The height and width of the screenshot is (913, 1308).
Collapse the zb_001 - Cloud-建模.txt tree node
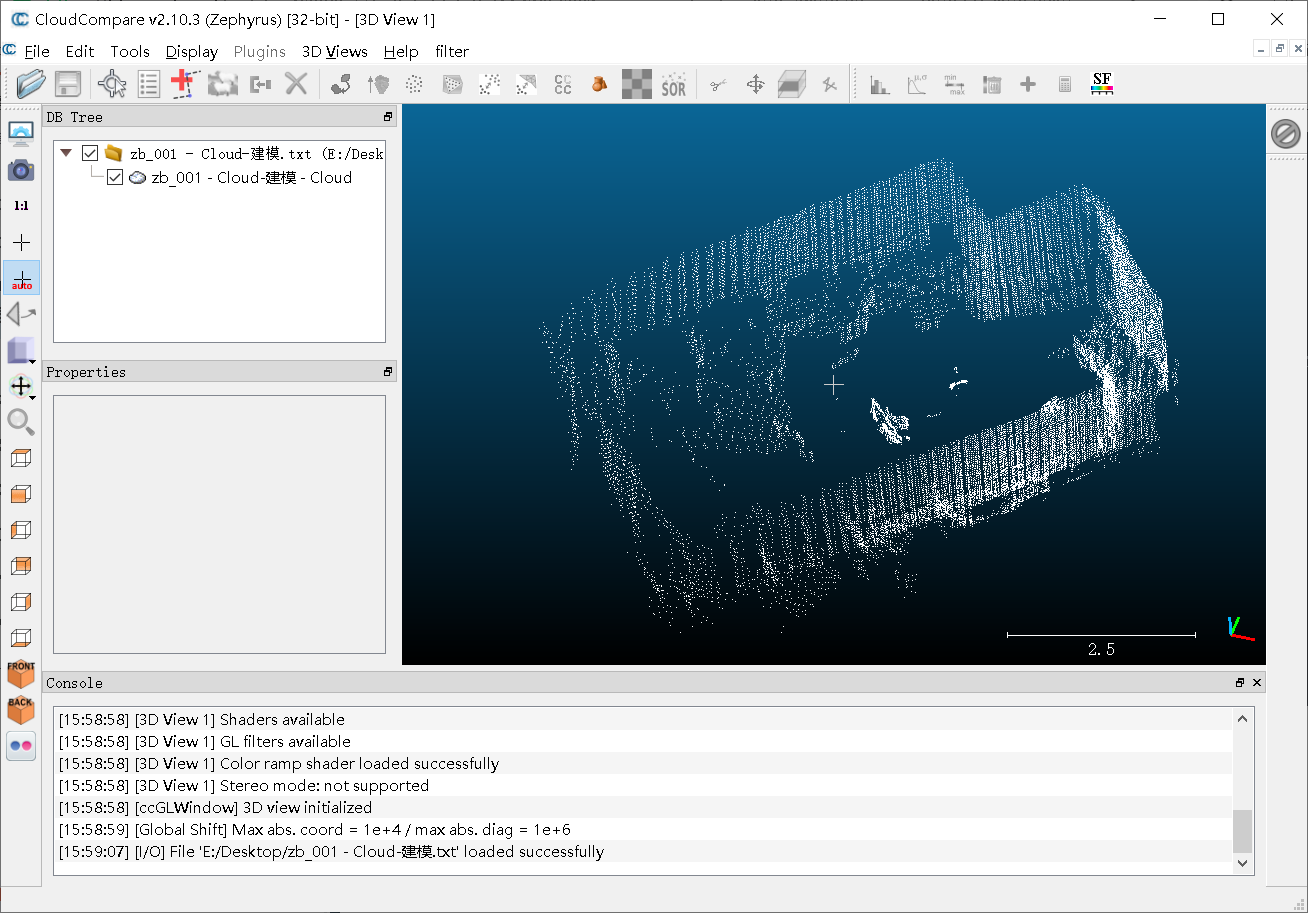(x=67, y=153)
